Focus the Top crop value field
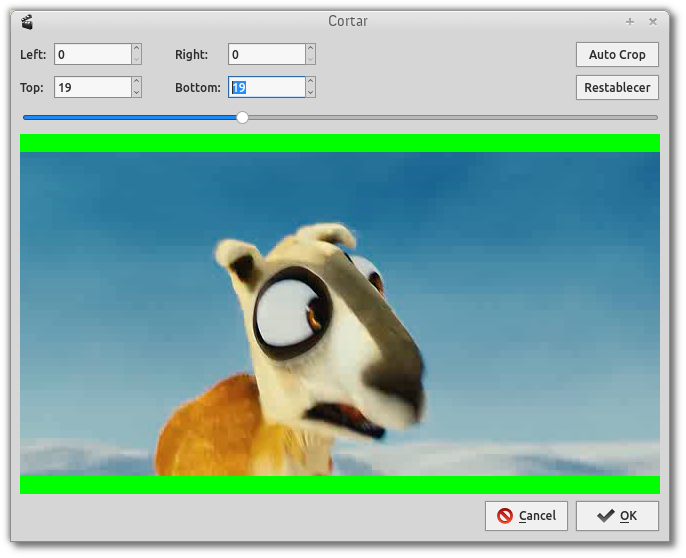The image size is (686, 558). [x=93, y=87]
